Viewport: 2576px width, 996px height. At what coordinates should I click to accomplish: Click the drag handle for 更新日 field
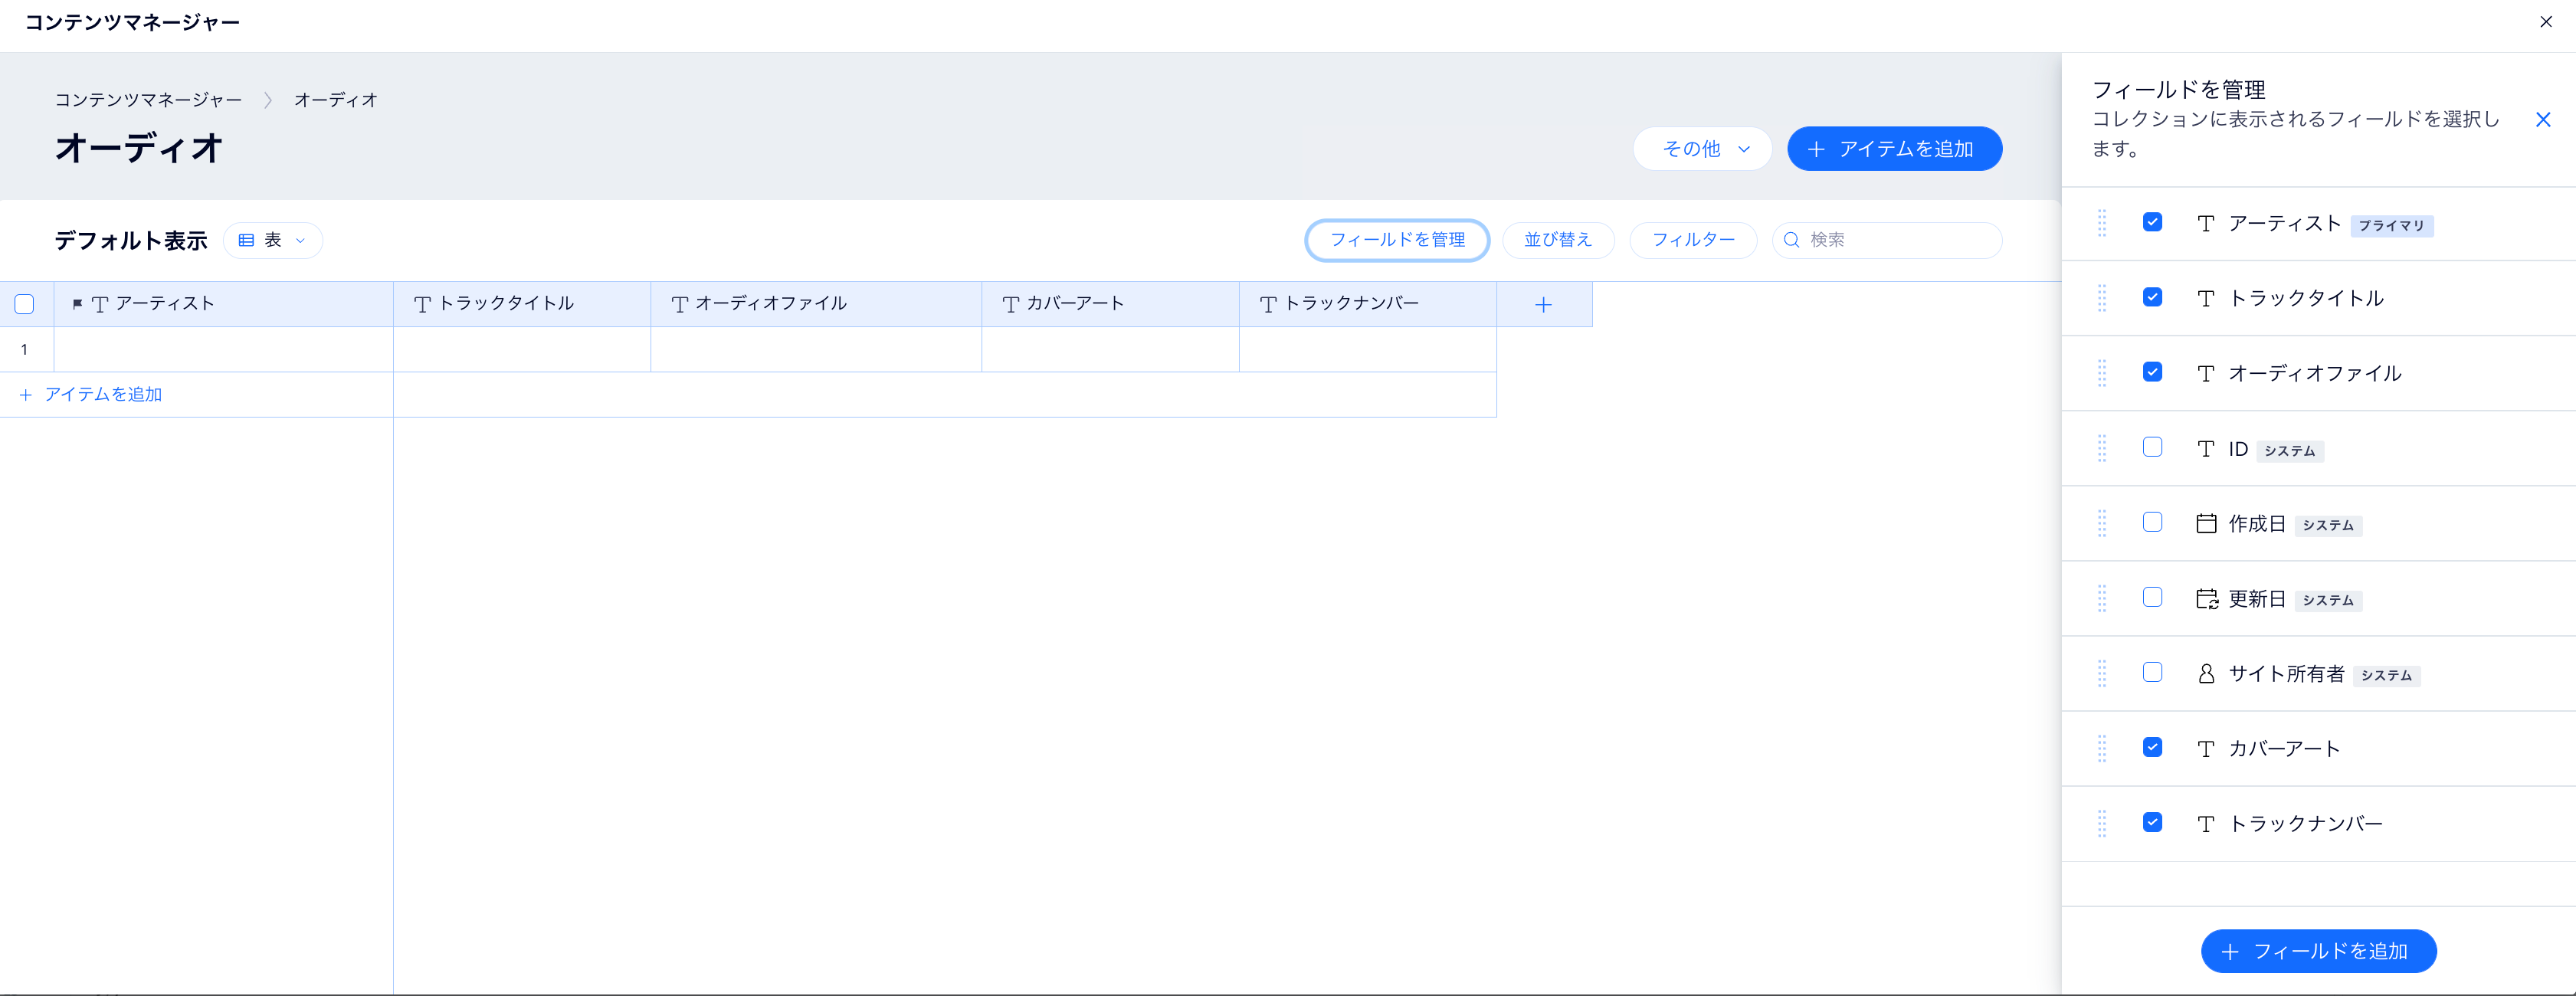2101,598
